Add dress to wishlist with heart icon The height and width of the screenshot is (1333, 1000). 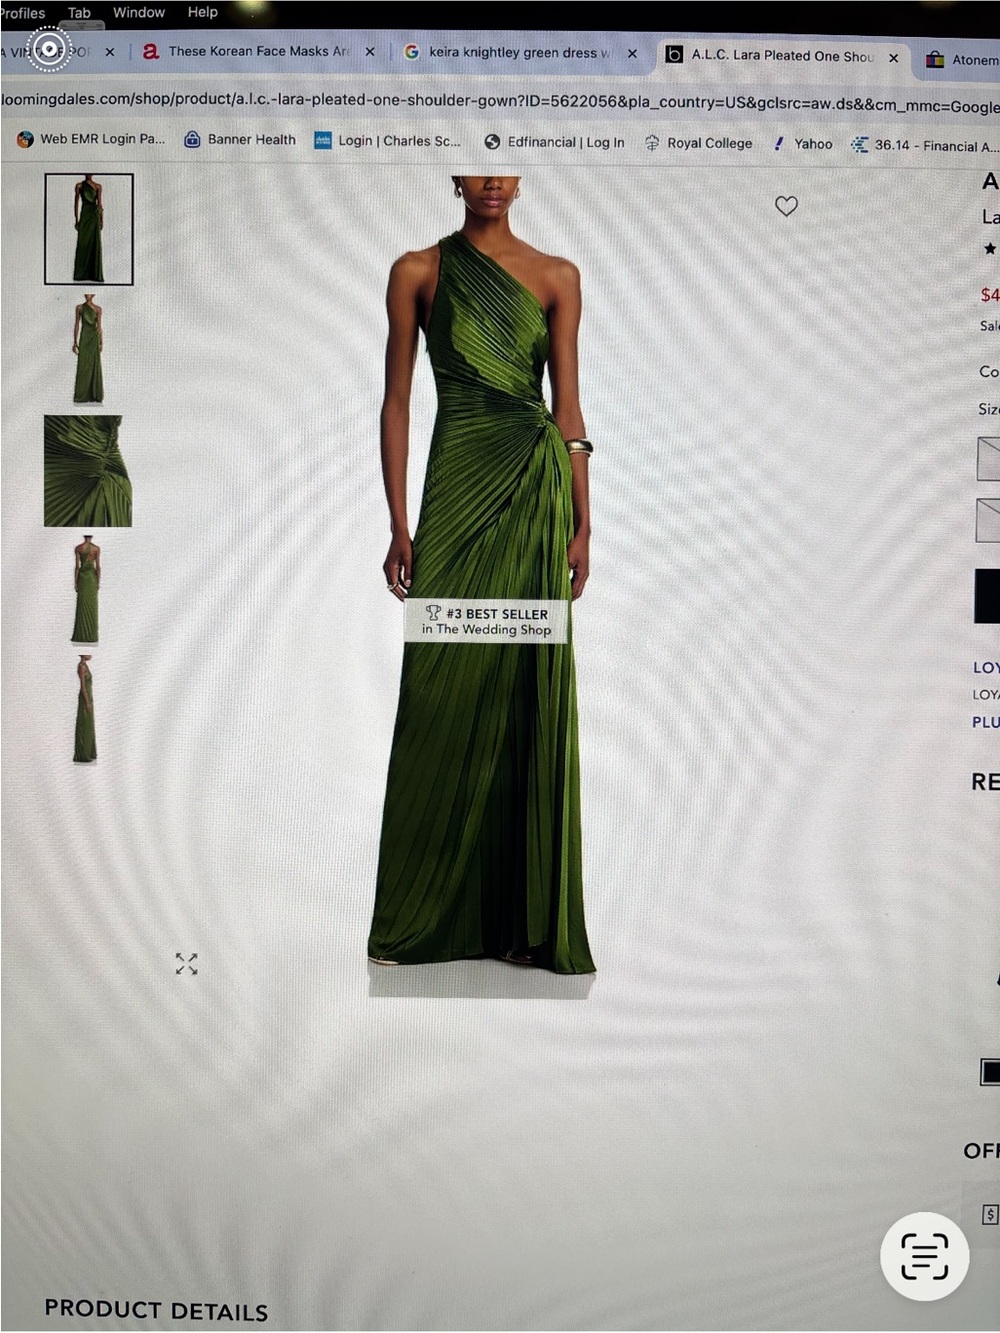click(787, 206)
